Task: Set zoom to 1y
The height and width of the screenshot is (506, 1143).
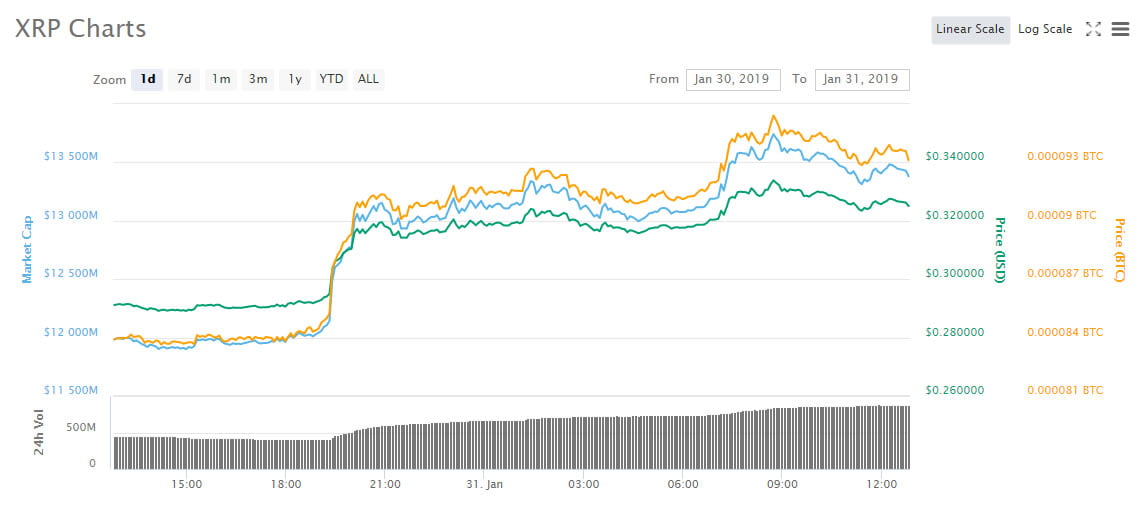Action: (294, 79)
